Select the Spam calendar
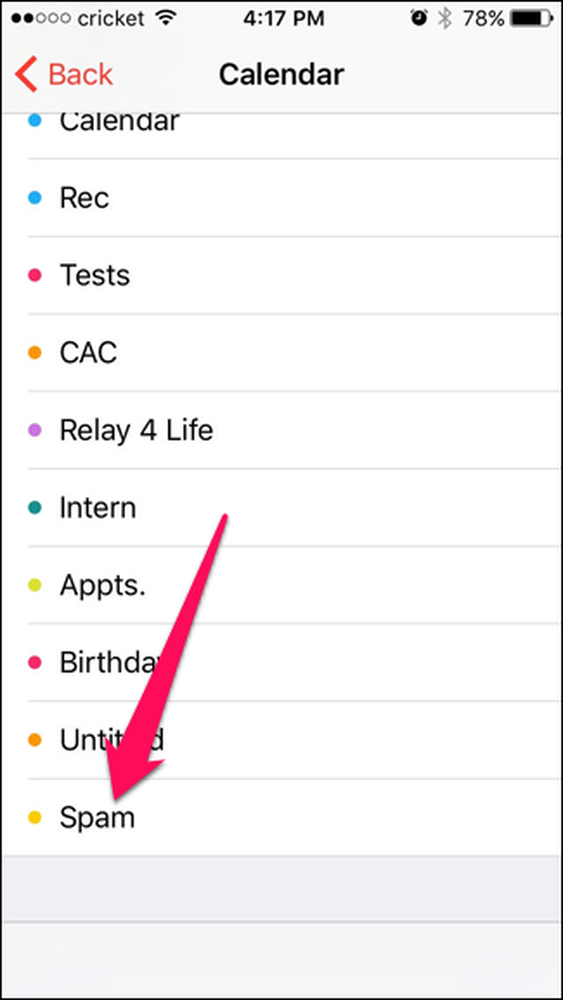Viewport: 563px width, 1000px height. [x=295, y=817]
